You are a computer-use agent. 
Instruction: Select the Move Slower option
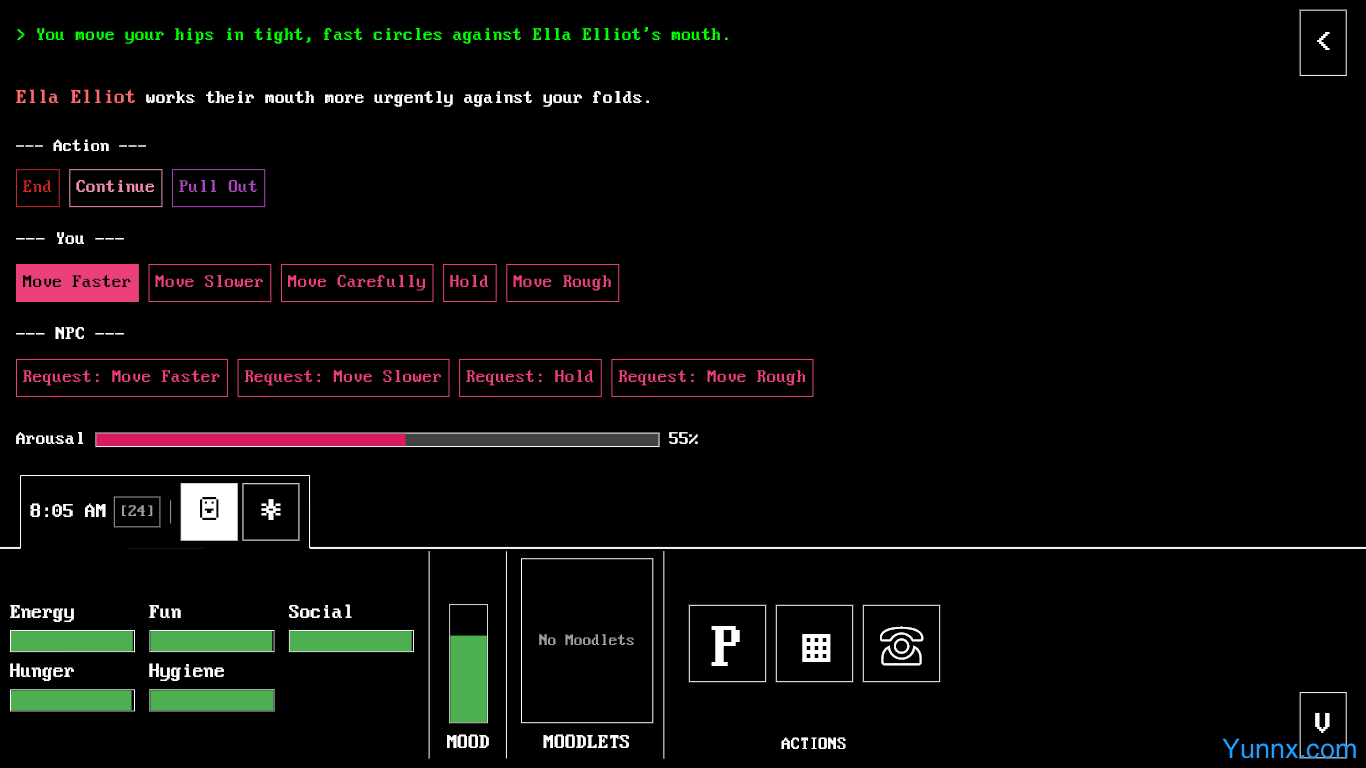[x=209, y=283]
